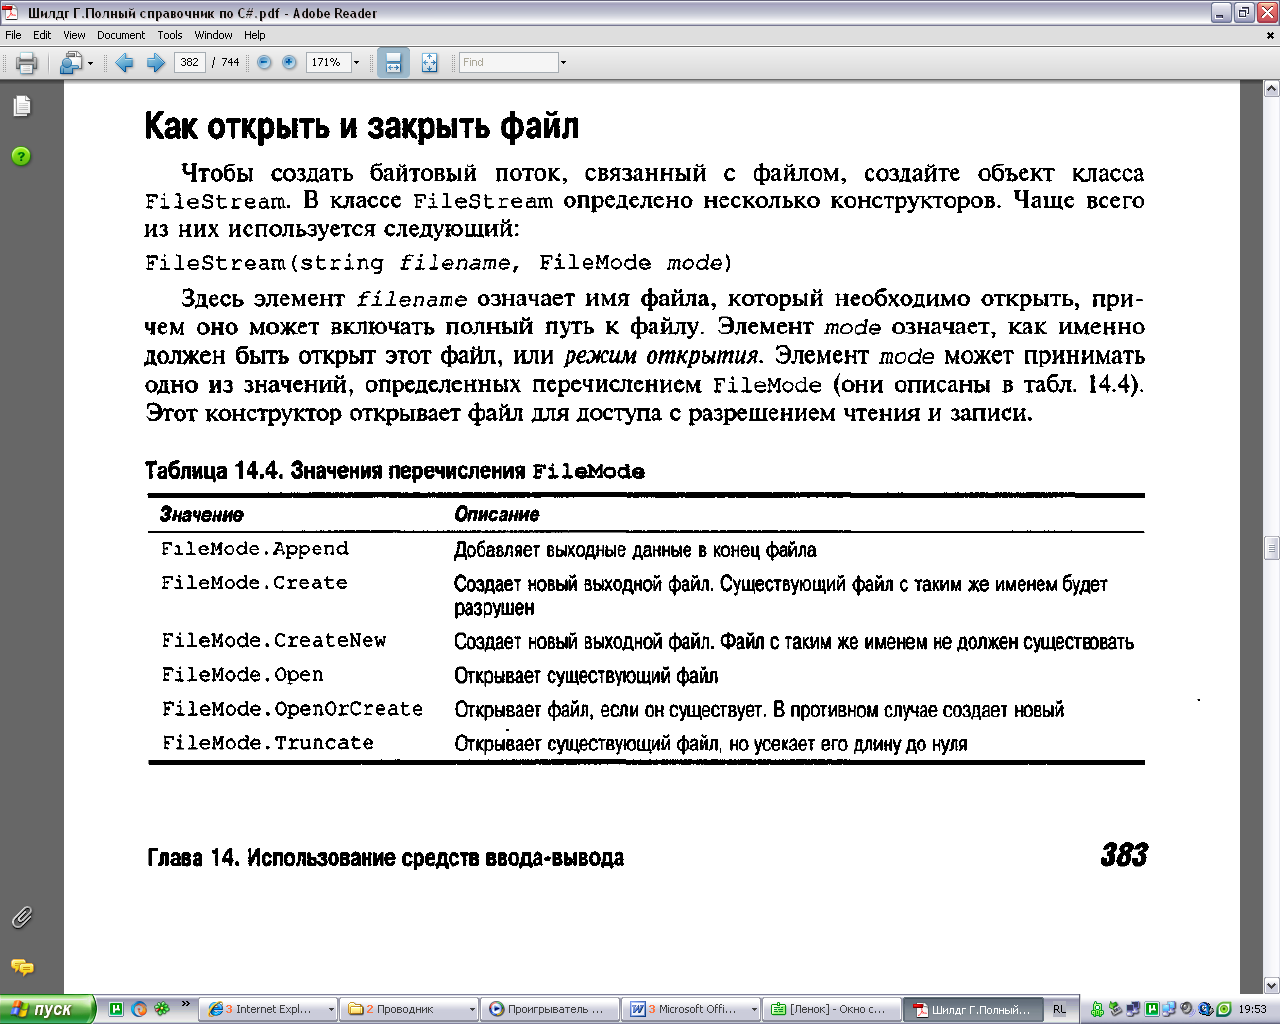Click the пуск Start button
This screenshot has height=1024, width=1280.
47,1009
